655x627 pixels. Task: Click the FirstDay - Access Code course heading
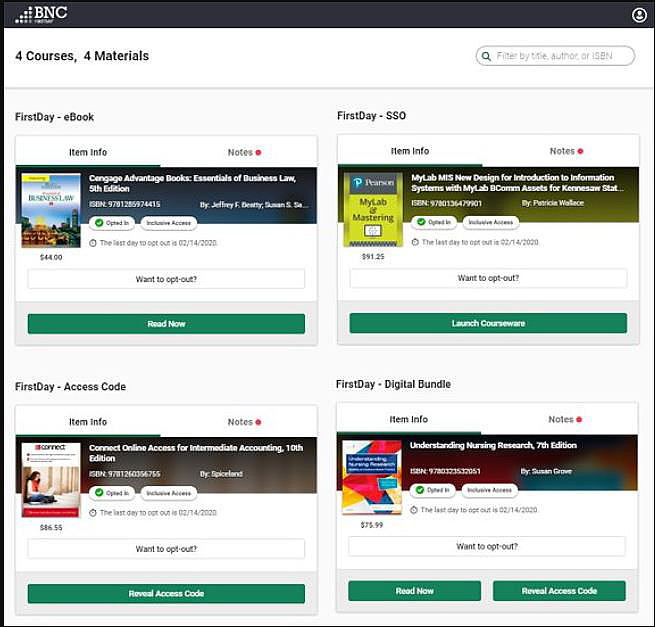pos(70,387)
